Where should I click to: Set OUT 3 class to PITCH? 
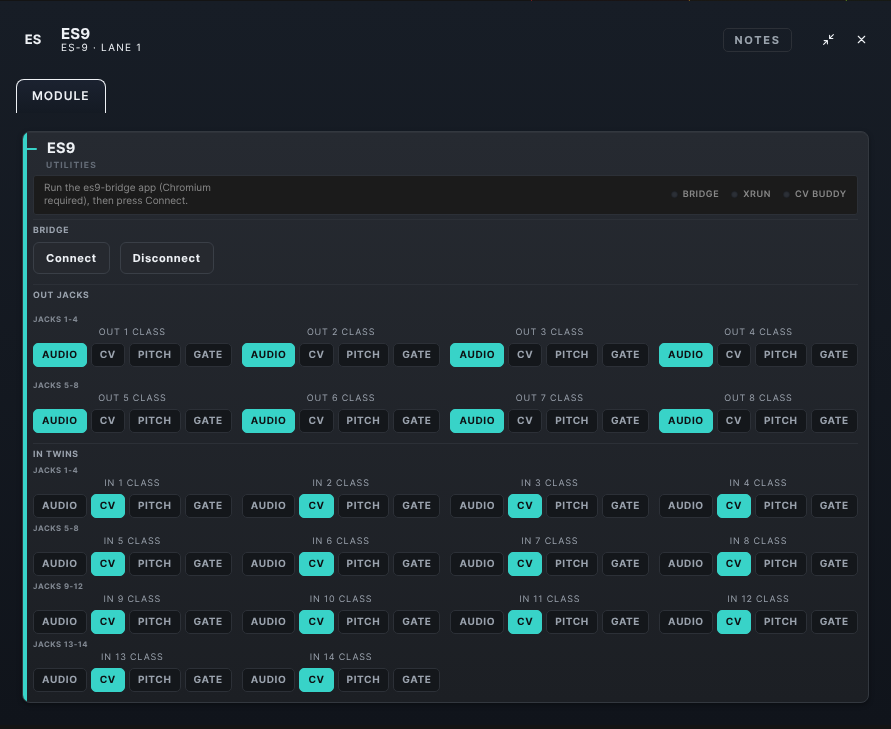coord(572,355)
